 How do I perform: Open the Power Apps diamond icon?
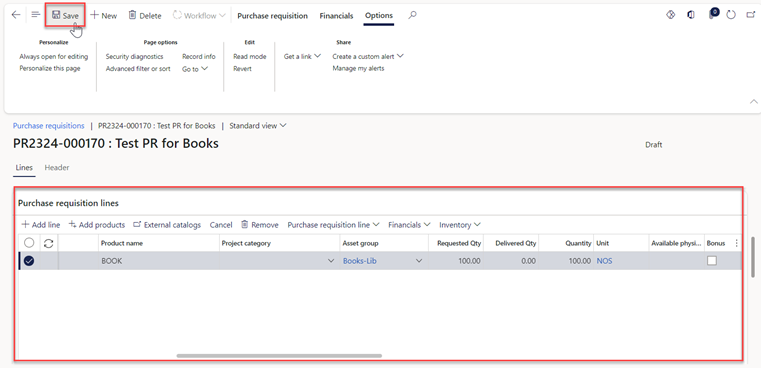(671, 15)
